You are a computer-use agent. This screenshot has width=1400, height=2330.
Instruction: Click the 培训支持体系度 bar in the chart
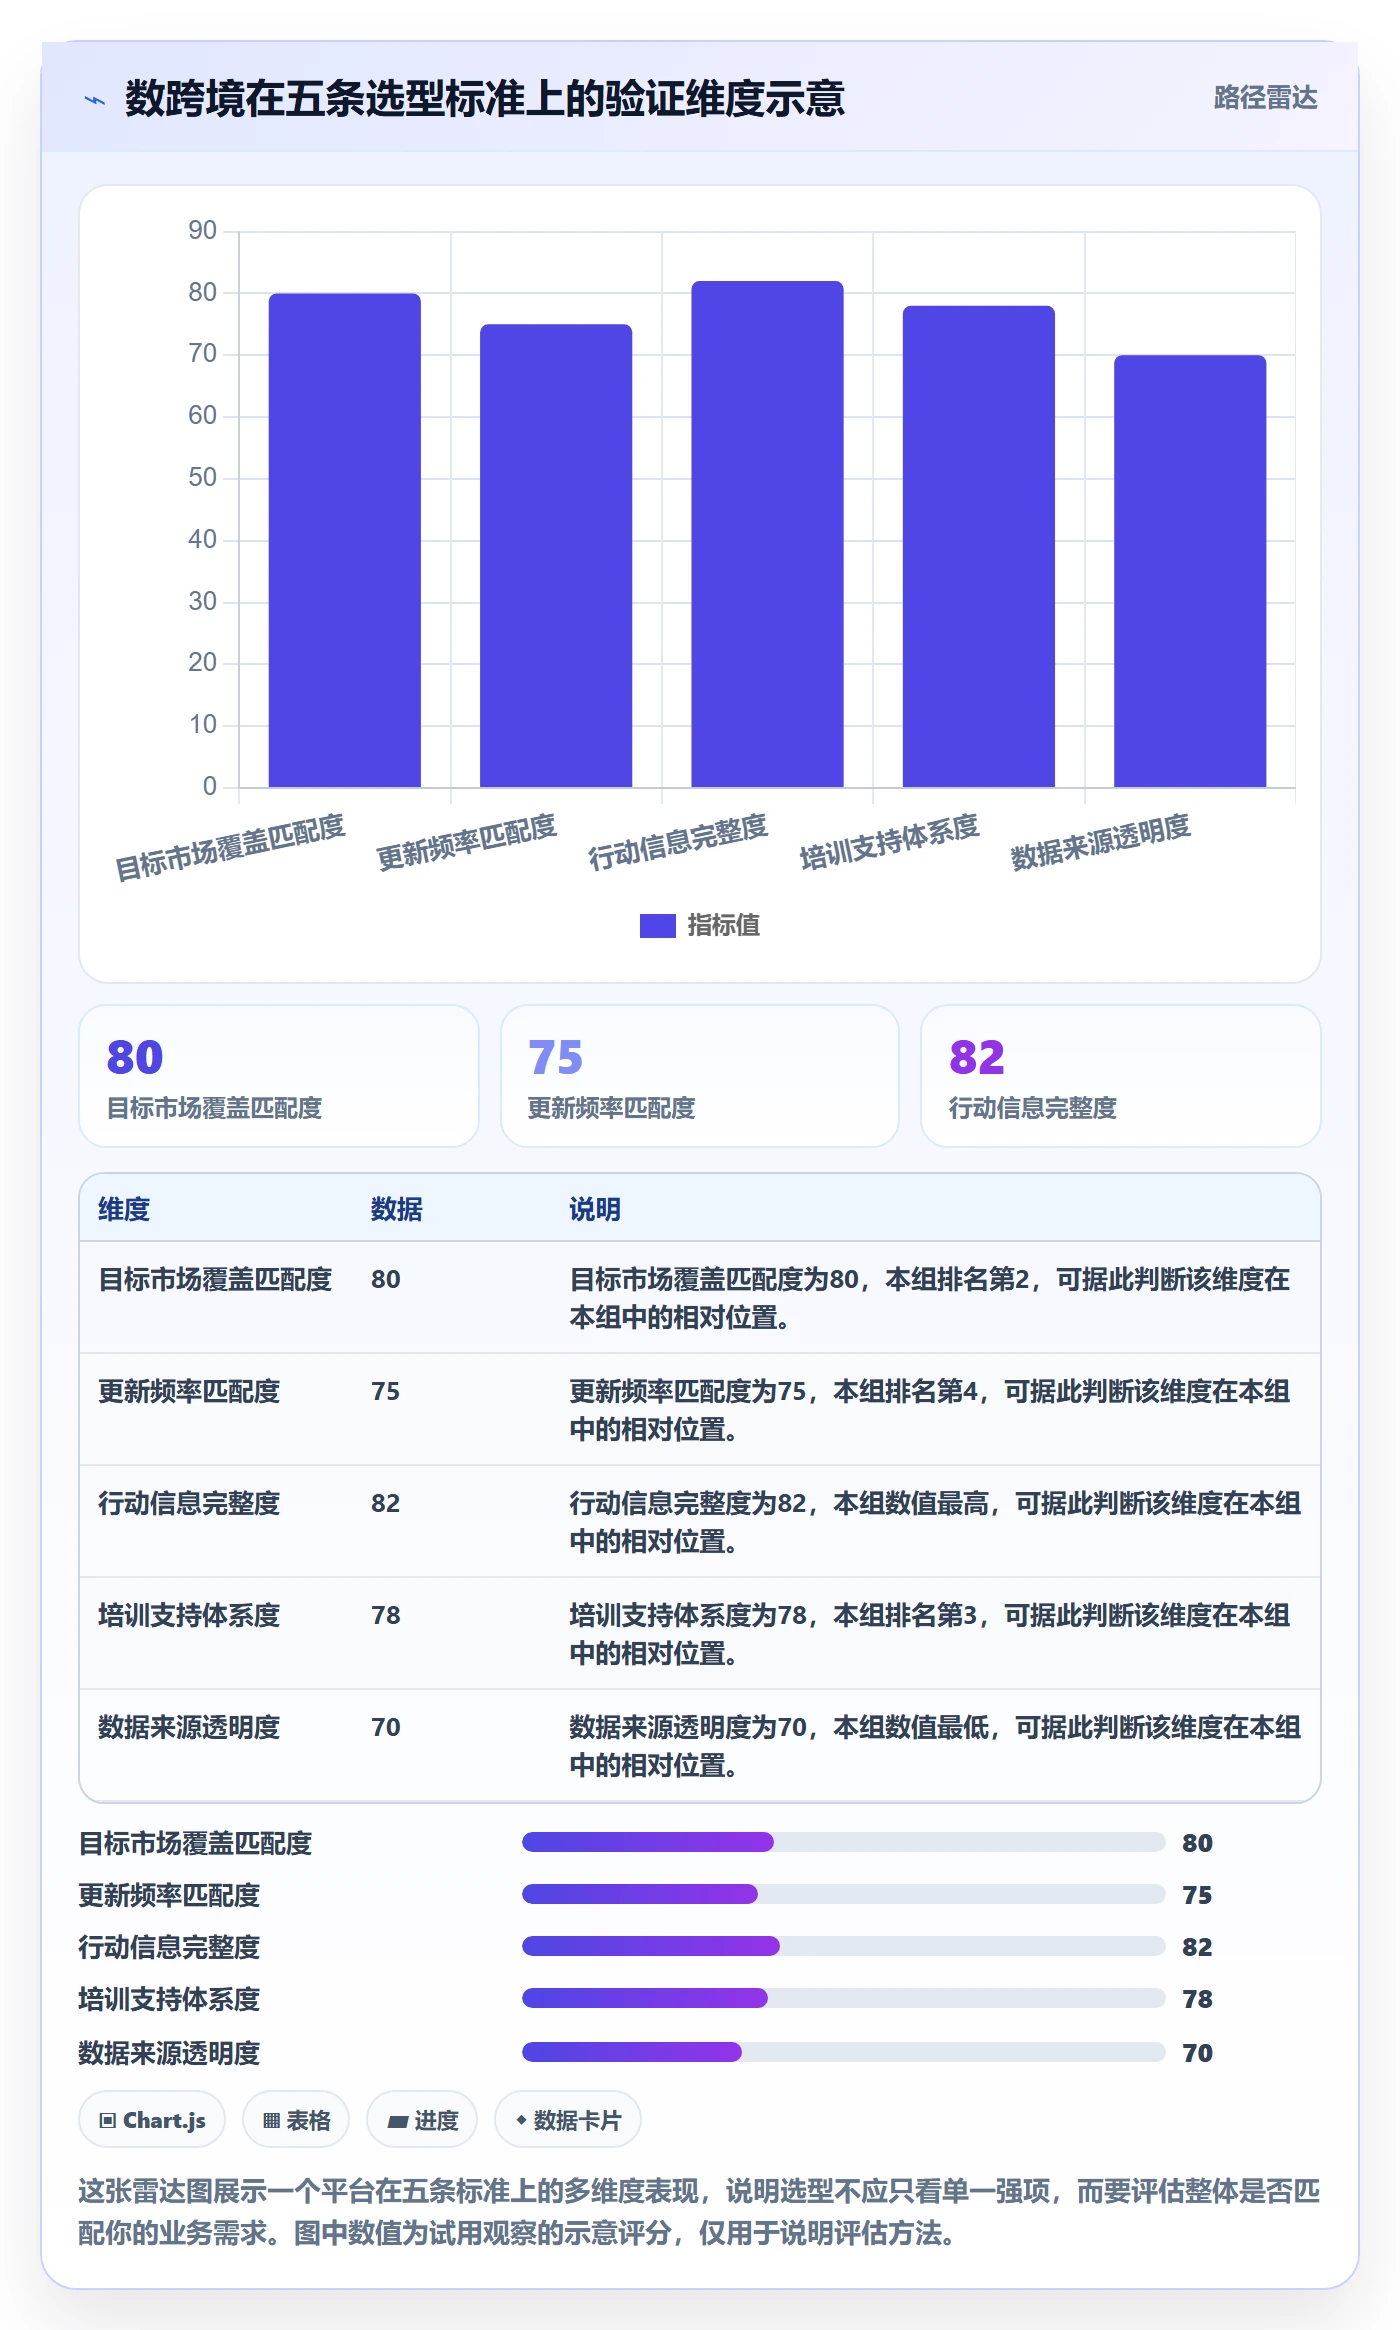point(979,546)
